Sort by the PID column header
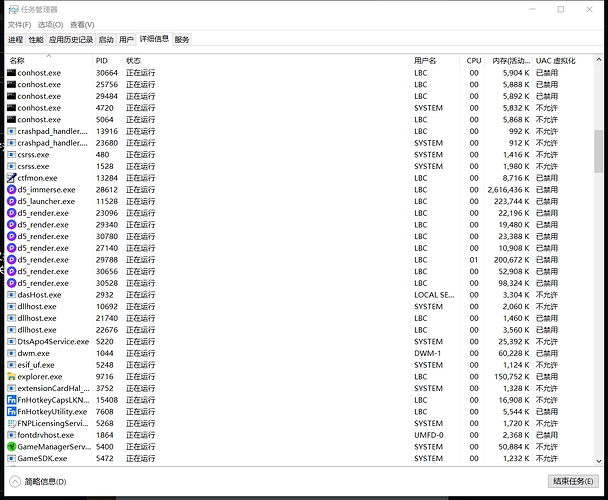Viewport: 608px width, 500px height. [x=108, y=61]
